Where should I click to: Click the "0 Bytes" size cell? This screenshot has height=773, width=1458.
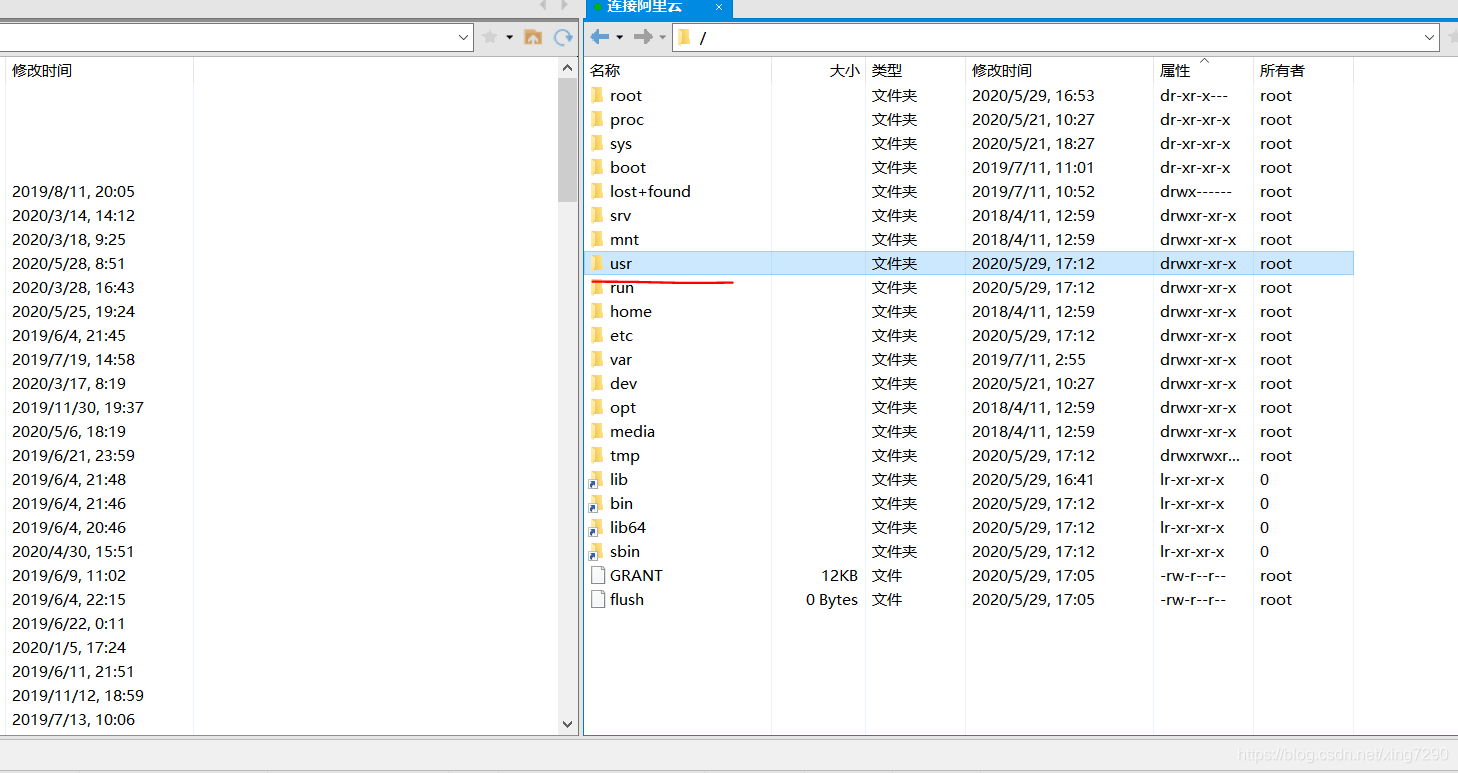(832, 599)
